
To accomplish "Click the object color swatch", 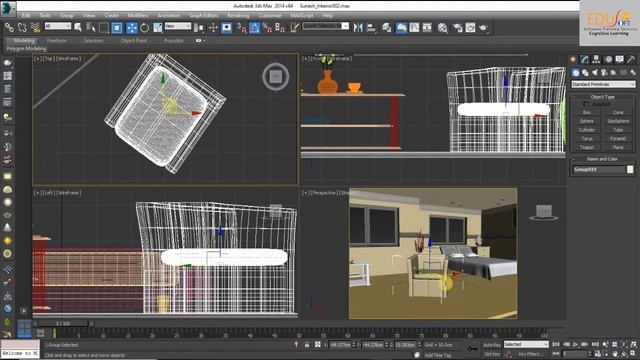I will [630, 169].
